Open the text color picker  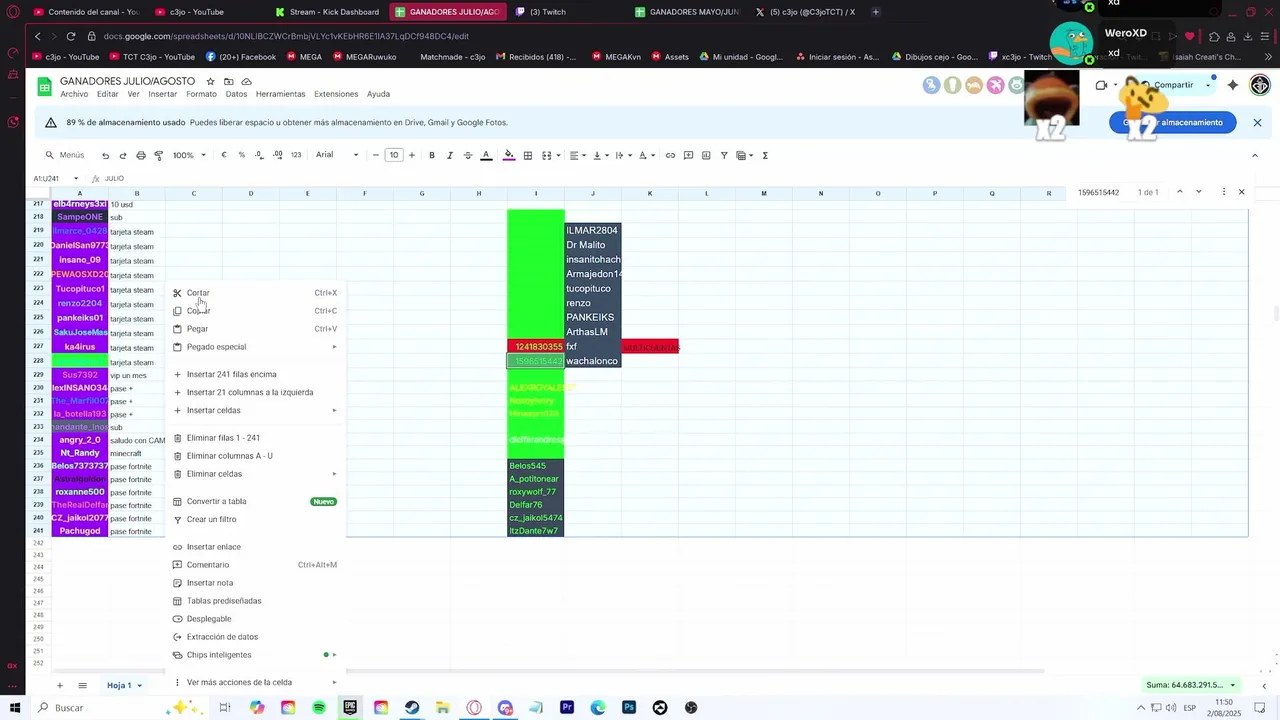click(486, 155)
